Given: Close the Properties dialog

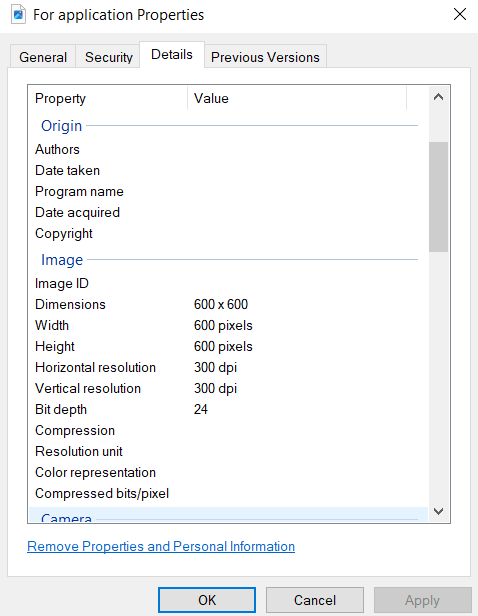Looking at the screenshot, I should pos(460,15).
